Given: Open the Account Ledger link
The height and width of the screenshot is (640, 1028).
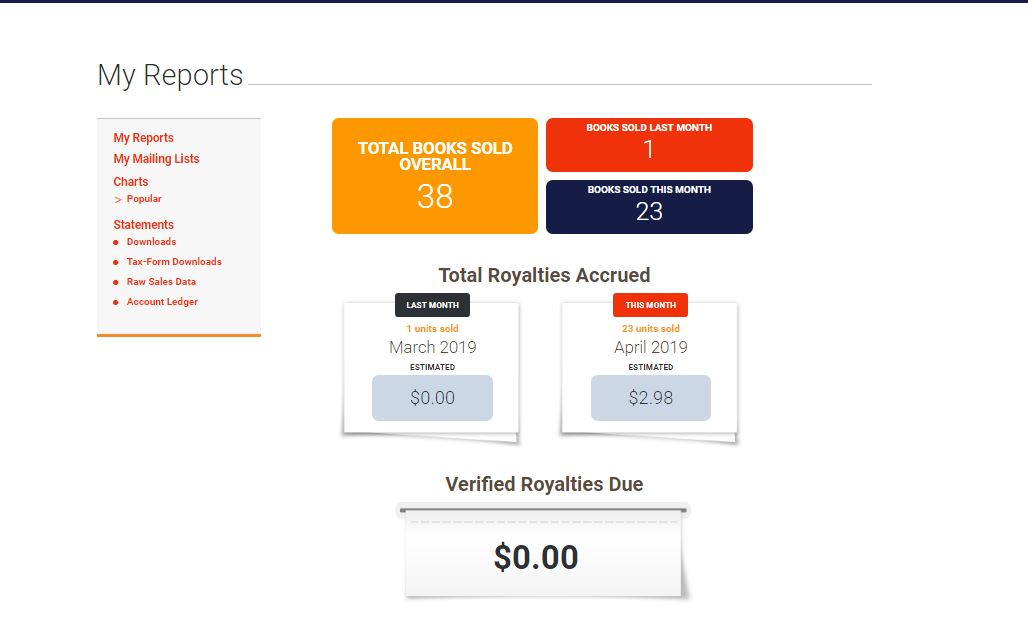Looking at the screenshot, I should tap(162, 302).
